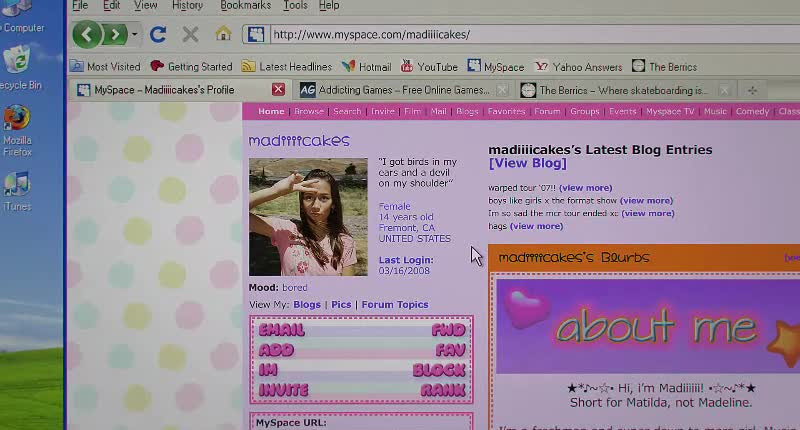This screenshot has height=430, width=800.
Task: Open the Hotmail bookmark
Action: pyautogui.click(x=367, y=66)
